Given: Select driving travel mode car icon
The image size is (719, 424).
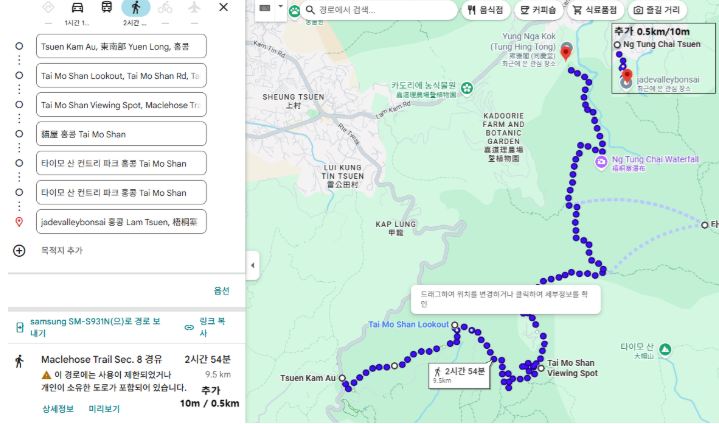Looking at the screenshot, I should tap(77, 8).
